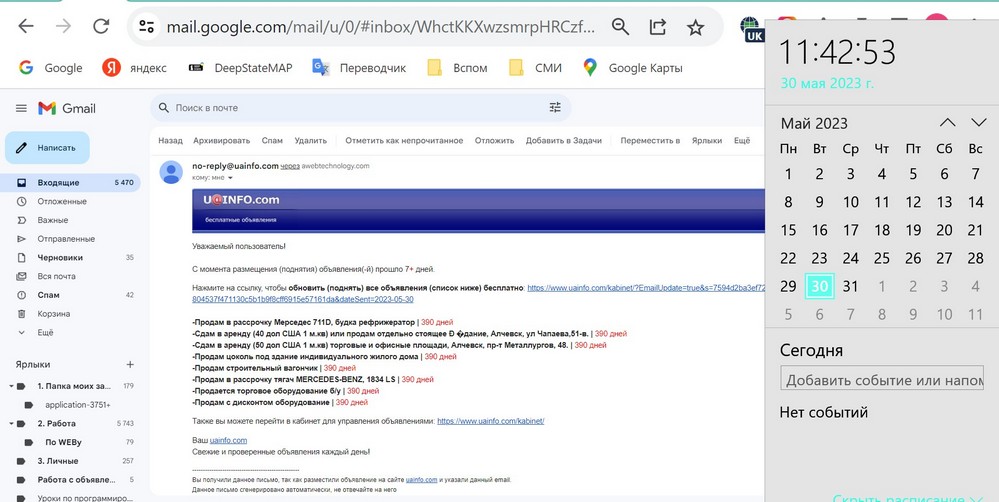Screen dimensions: 999x502
Task: Open the Google Карты bookmark
Action: pos(633,68)
